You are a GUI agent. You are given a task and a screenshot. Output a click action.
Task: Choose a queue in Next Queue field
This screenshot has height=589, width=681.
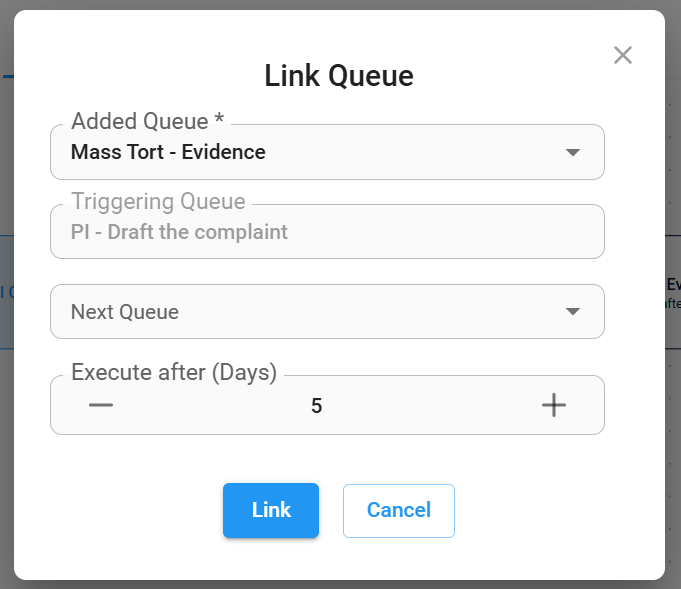point(327,311)
